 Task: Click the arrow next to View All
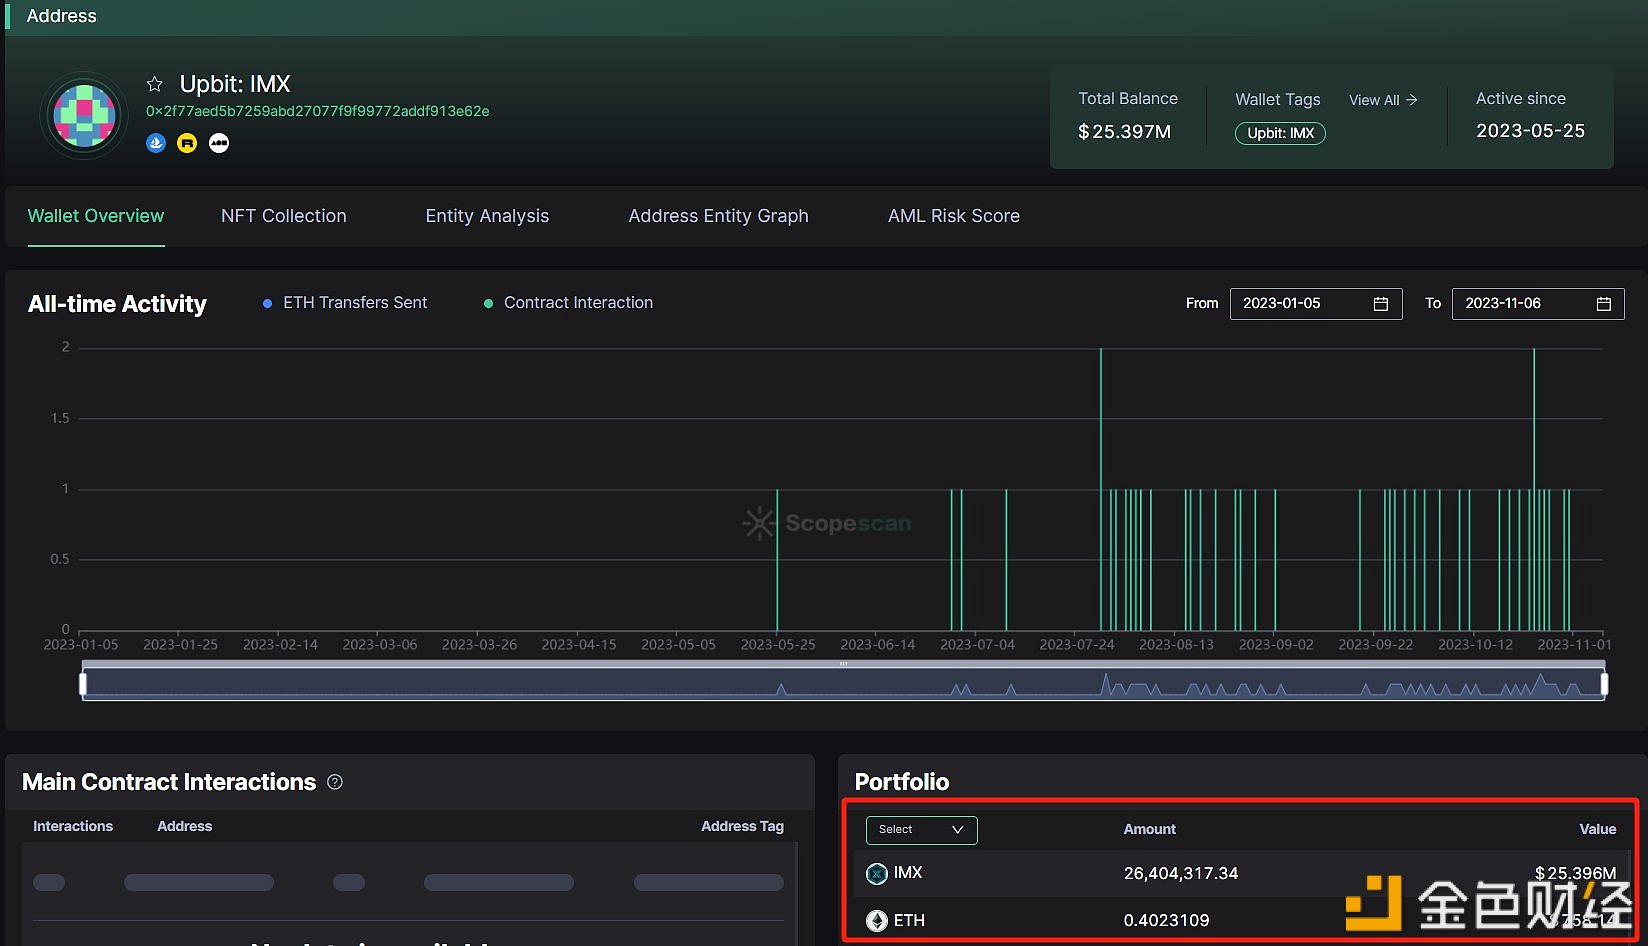[1412, 100]
